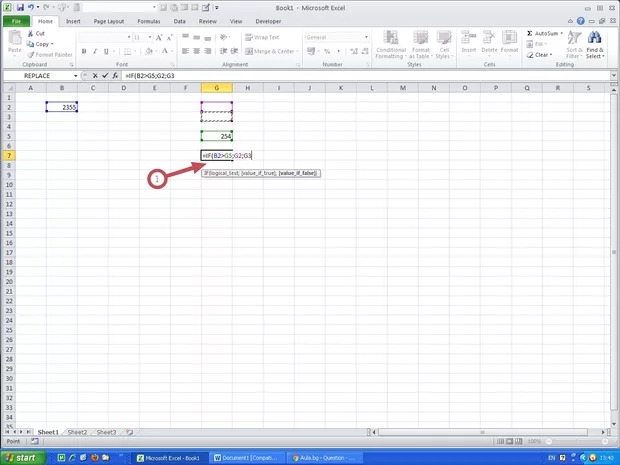Toggle Align Text Right
Image resolution: width=620 pixels, height=465 pixels.
click(x=208, y=51)
